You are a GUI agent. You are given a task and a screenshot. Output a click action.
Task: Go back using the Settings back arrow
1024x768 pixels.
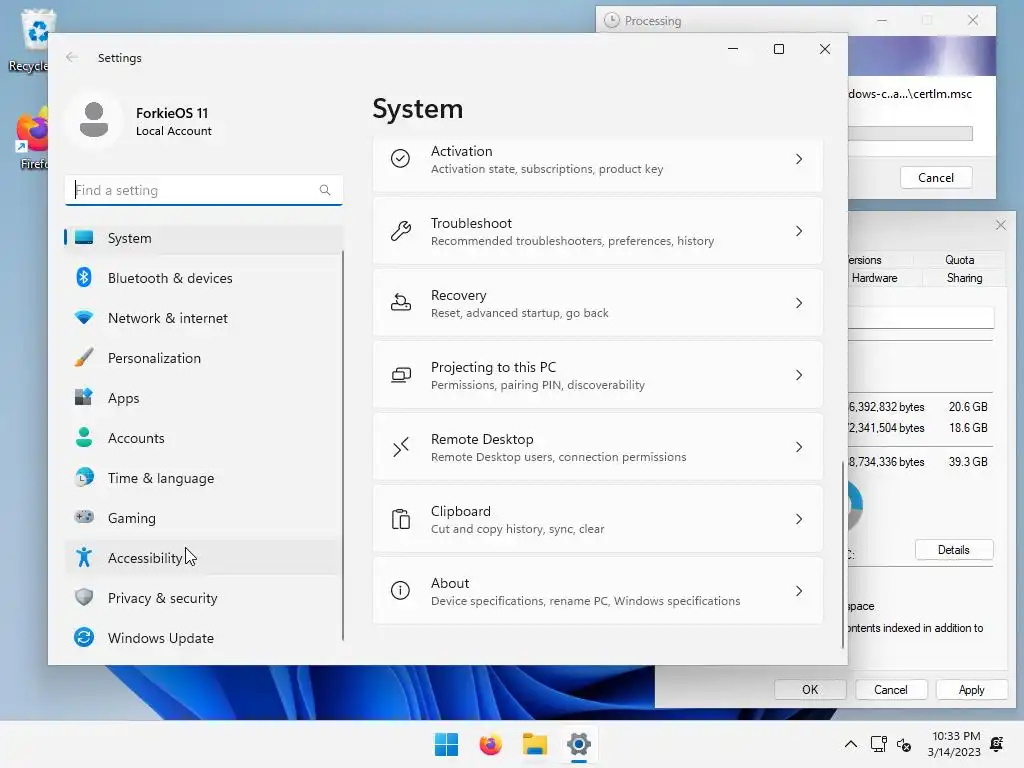click(x=72, y=57)
